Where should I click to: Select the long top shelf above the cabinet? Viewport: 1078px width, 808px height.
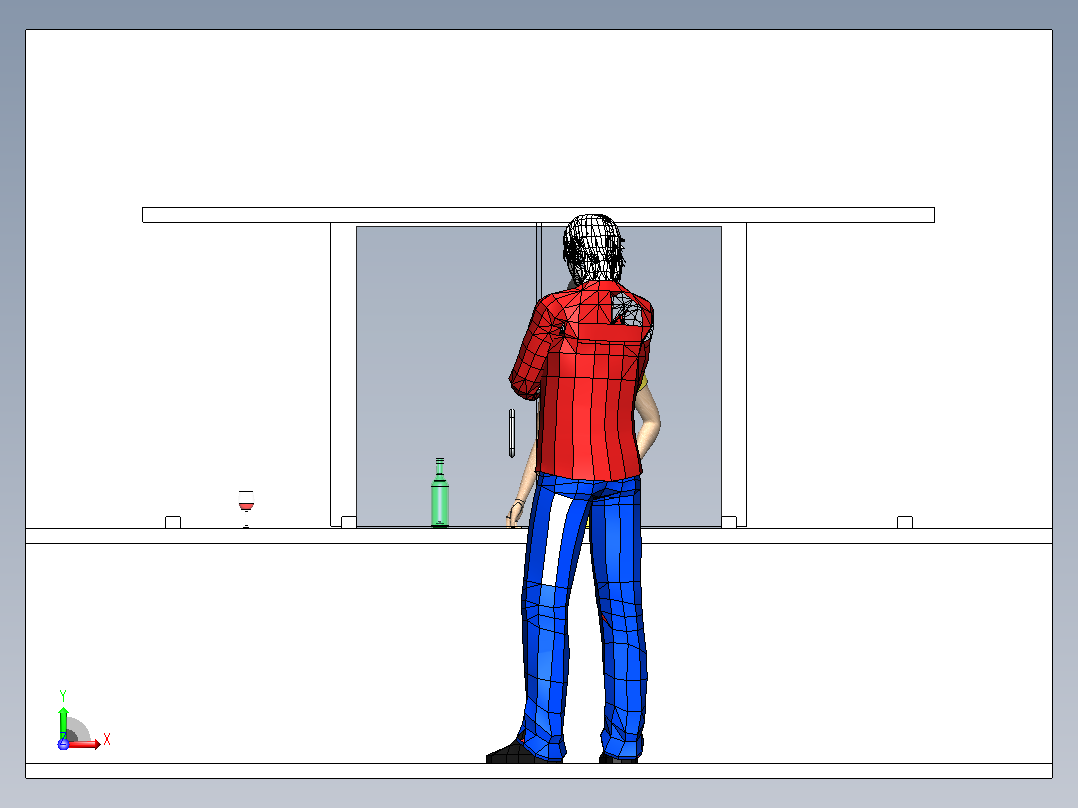click(538, 215)
